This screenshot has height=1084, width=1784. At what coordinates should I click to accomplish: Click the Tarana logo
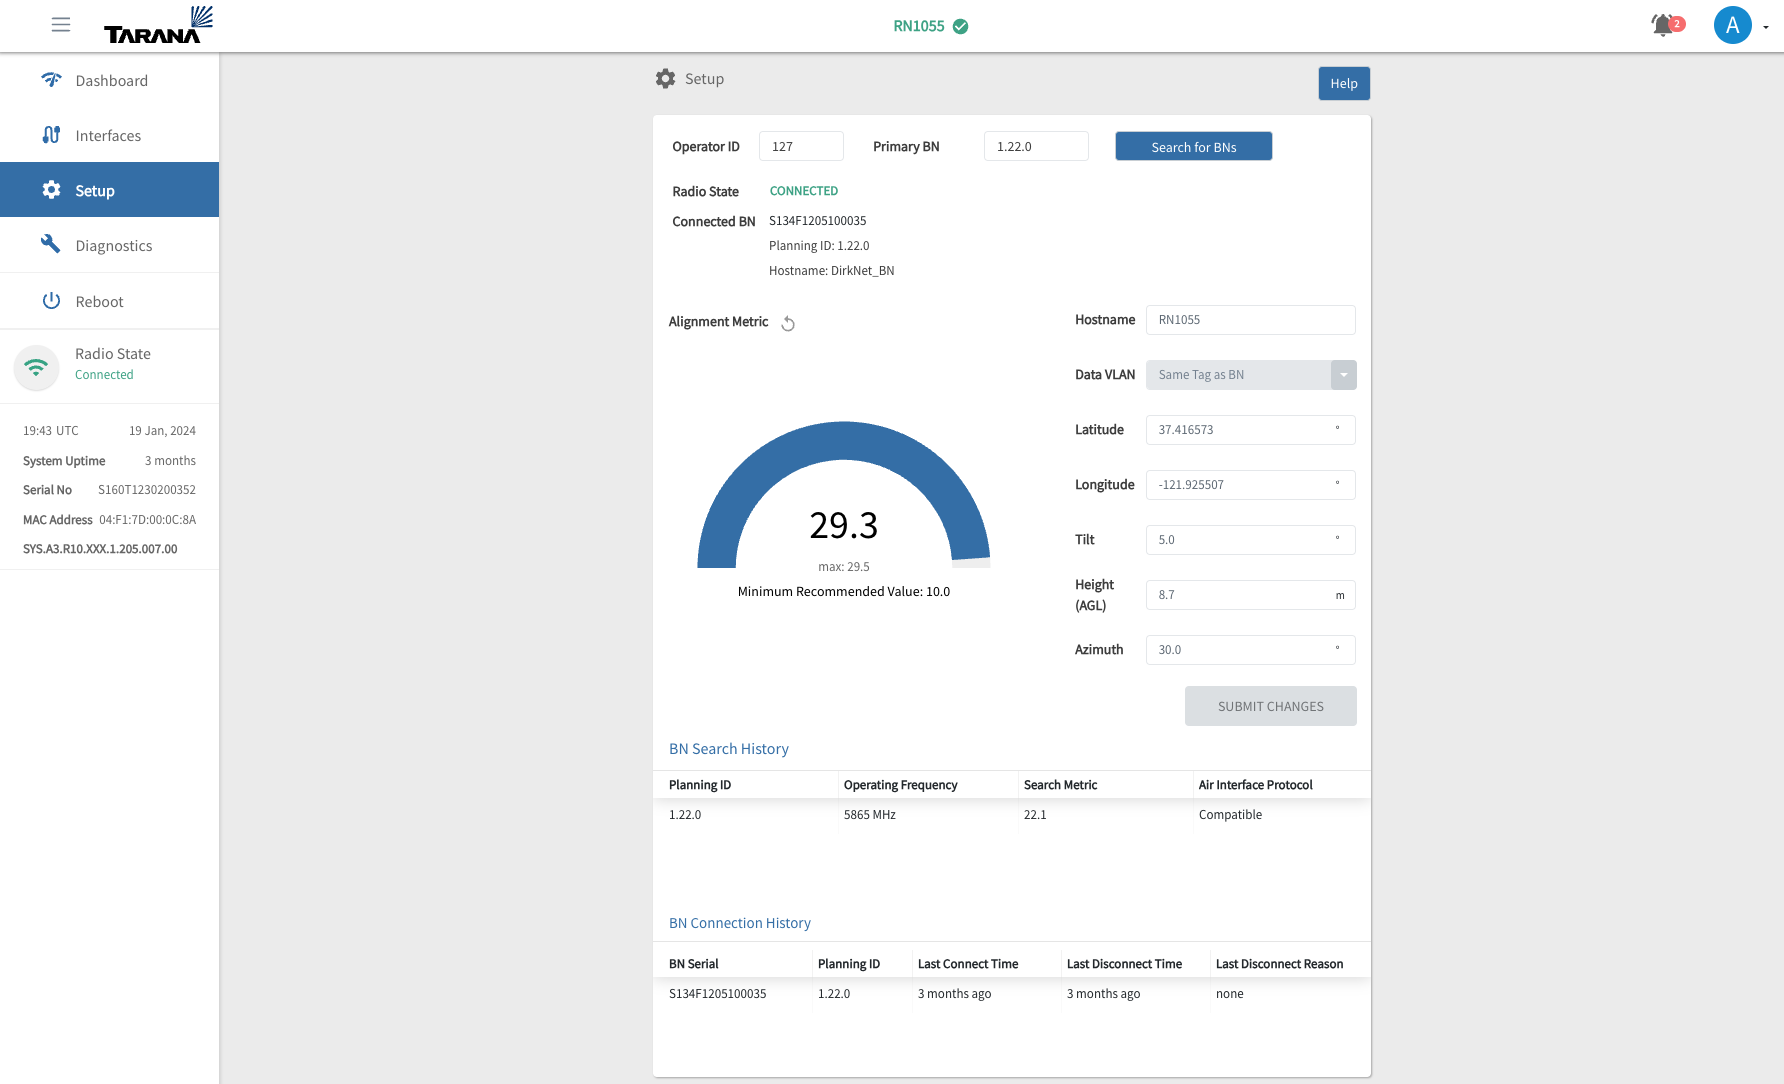point(159,26)
